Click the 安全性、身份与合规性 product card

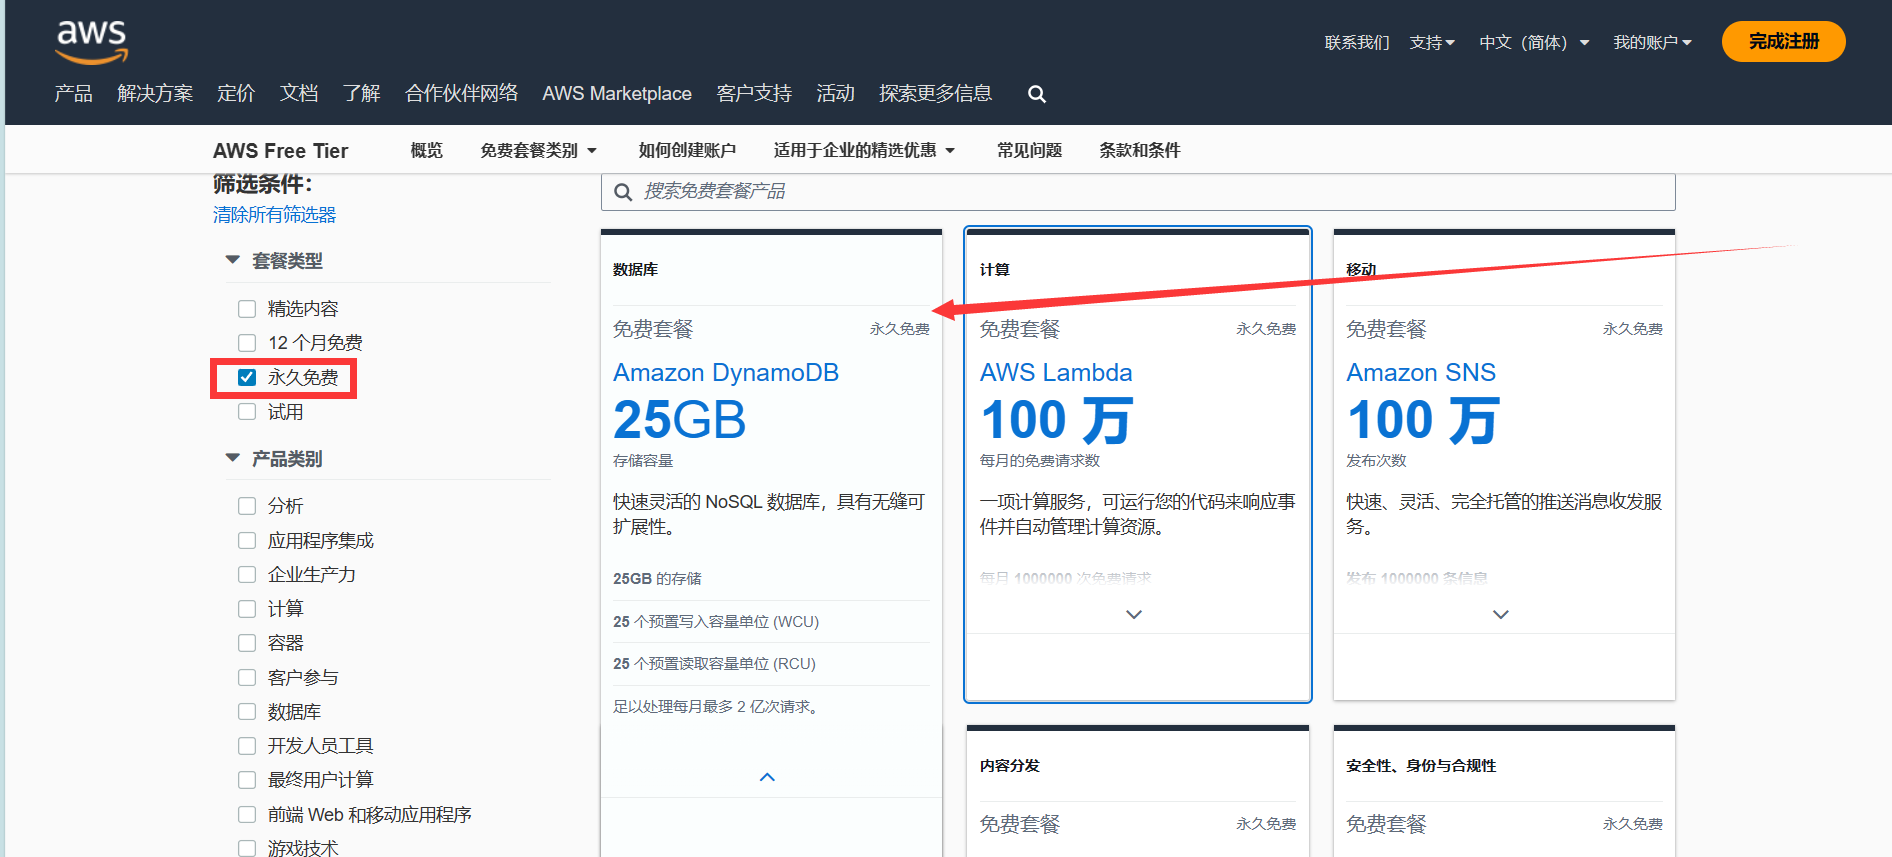(x=1504, y=791)
